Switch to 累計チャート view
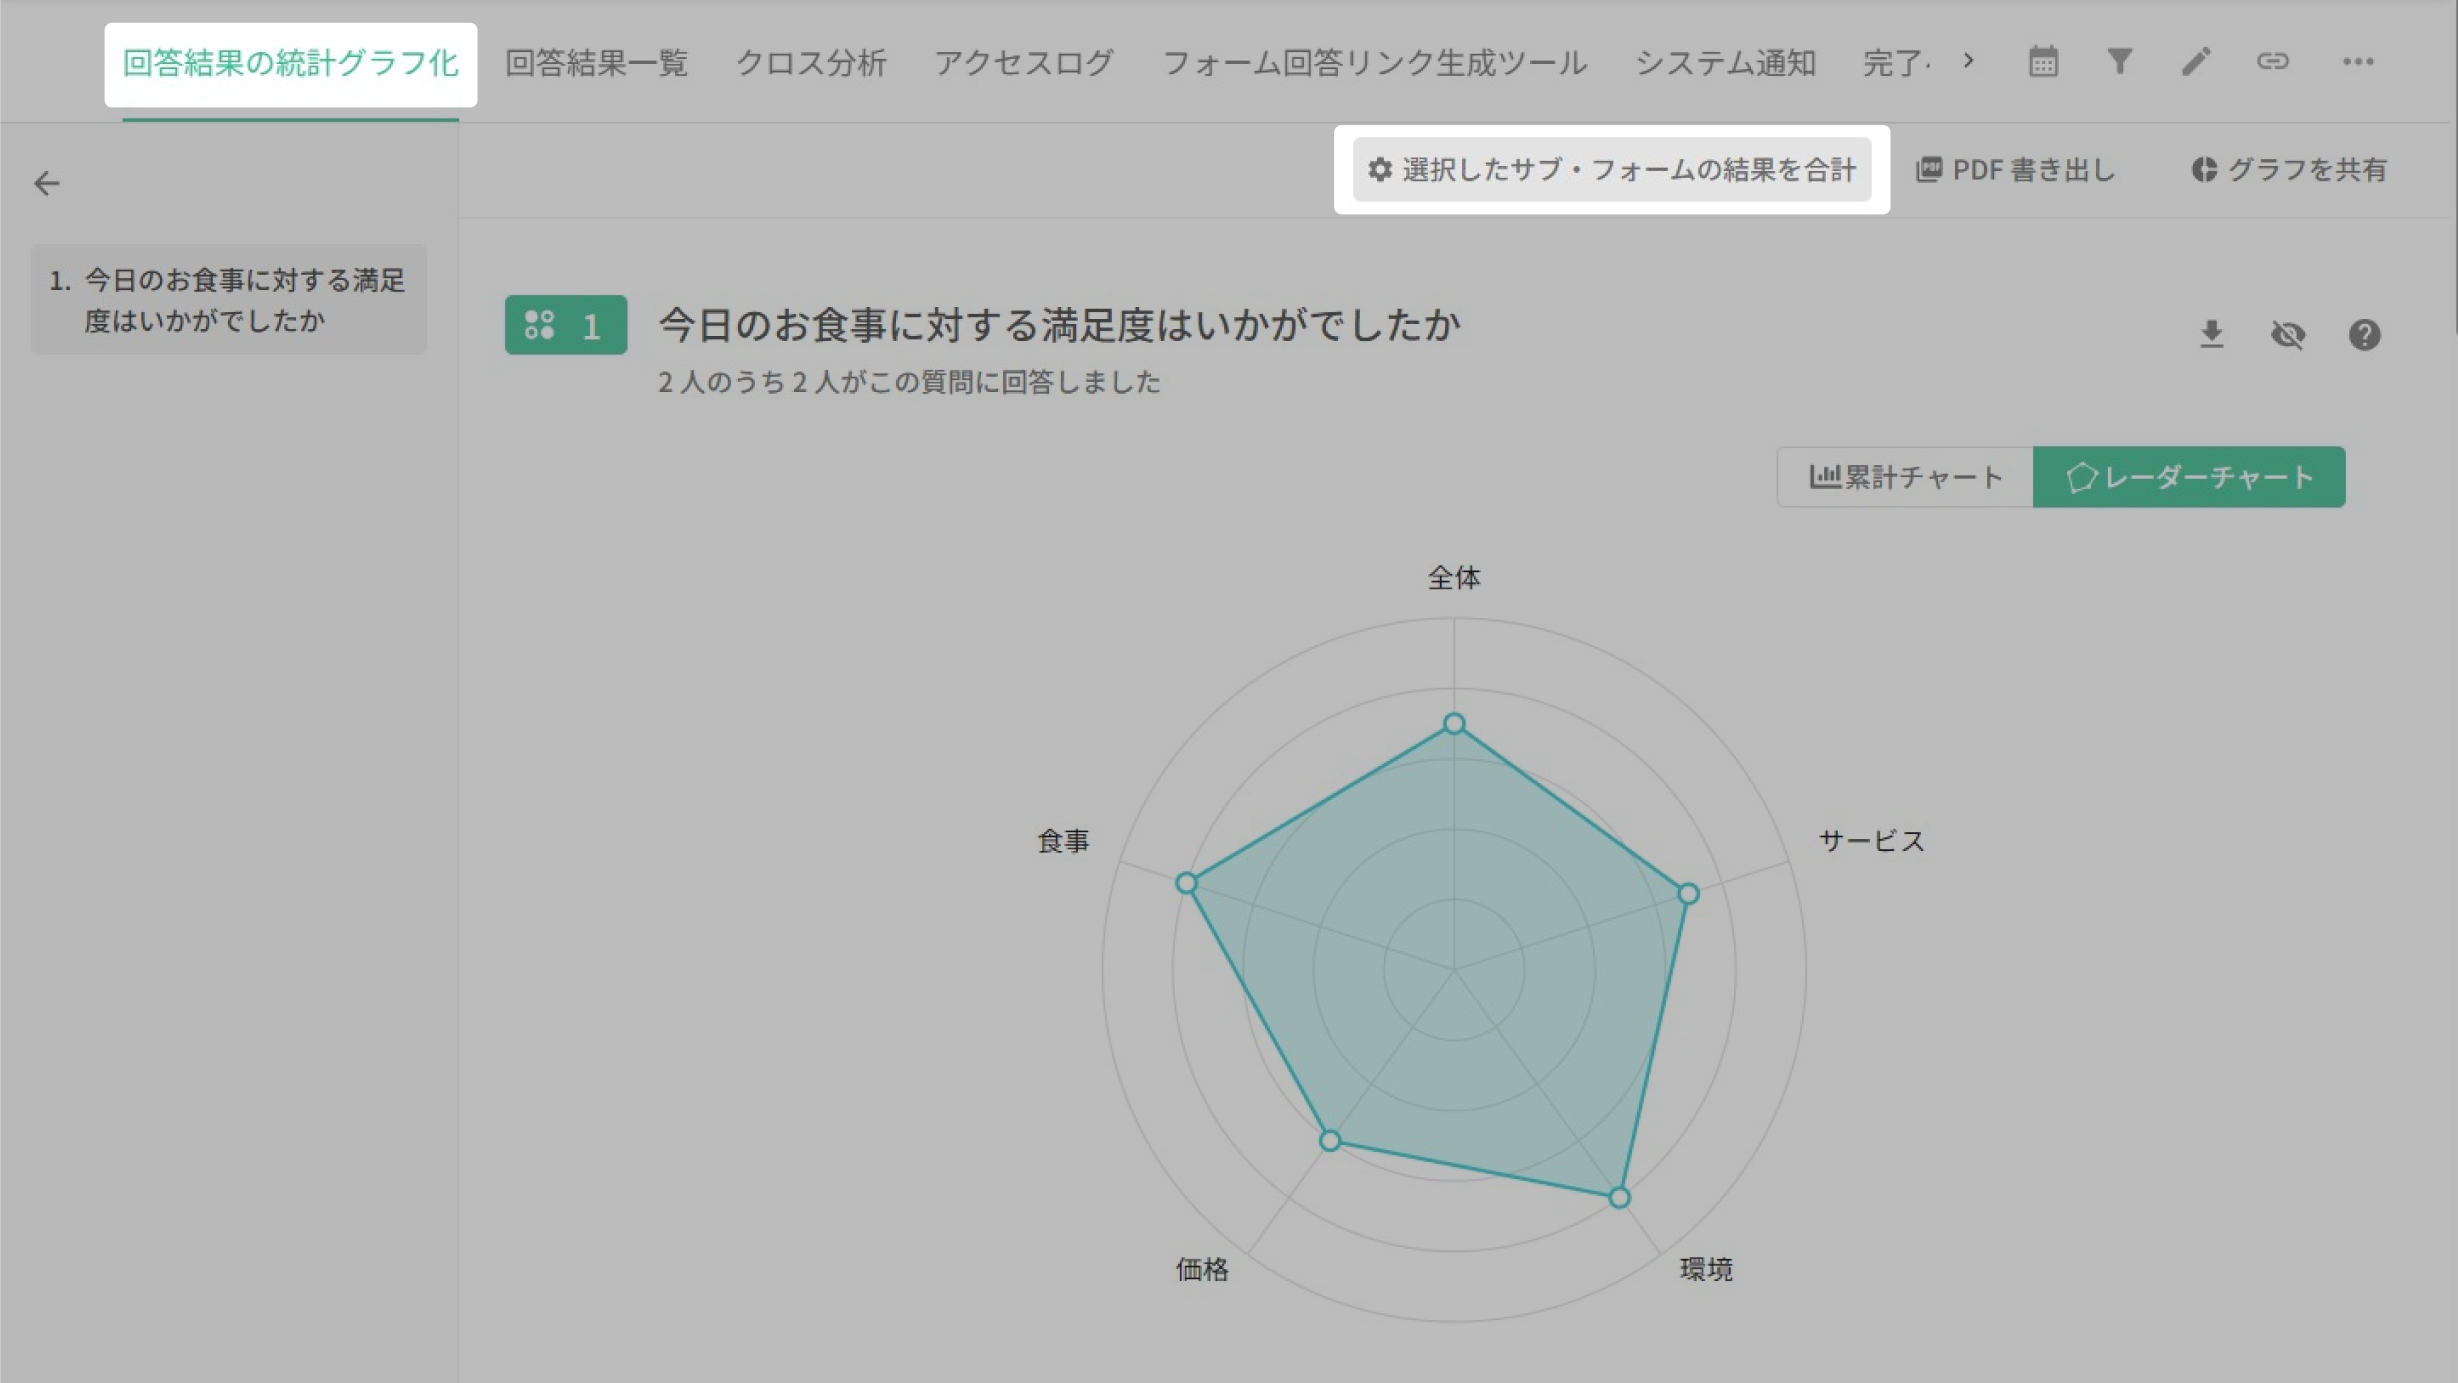The height and width of the screenshot is (1383, 2458). tap(1905, 477)
